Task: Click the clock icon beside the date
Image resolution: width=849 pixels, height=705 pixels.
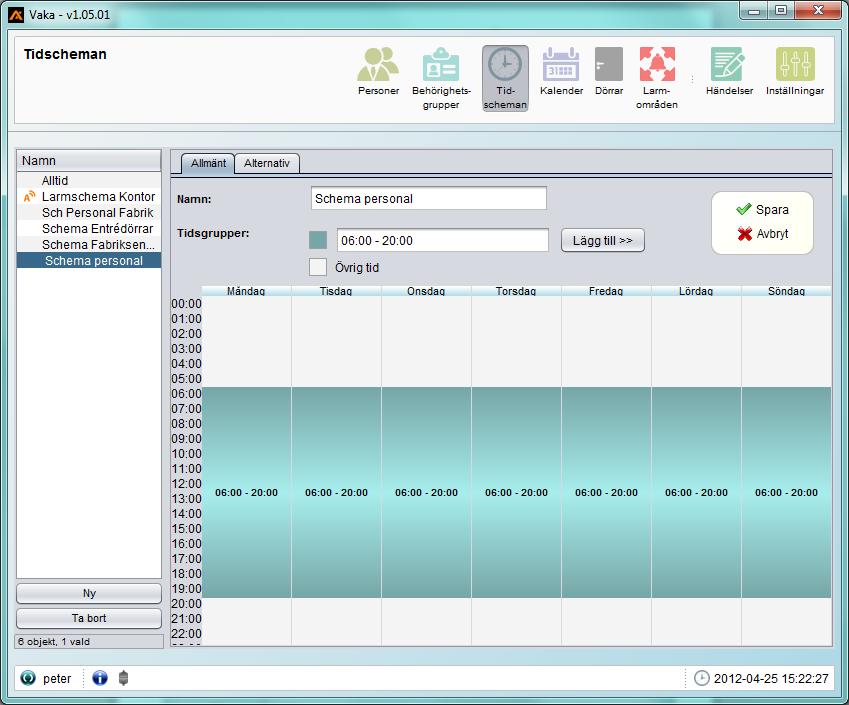Action: pos(701,678)
